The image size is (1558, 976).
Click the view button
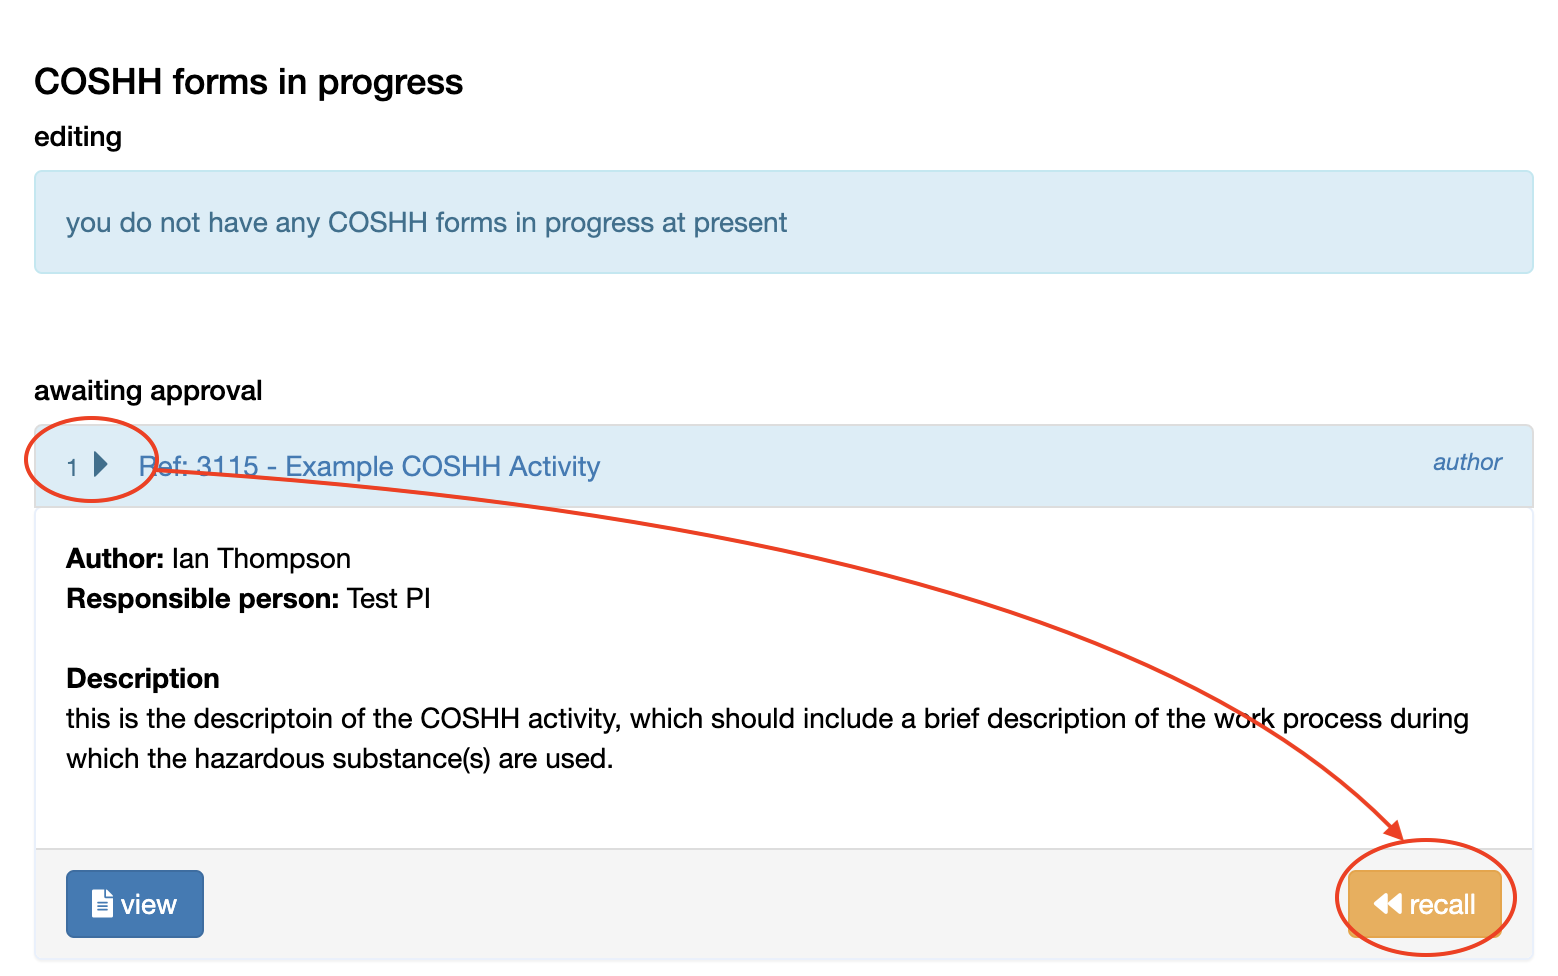[x=135, y=904]
